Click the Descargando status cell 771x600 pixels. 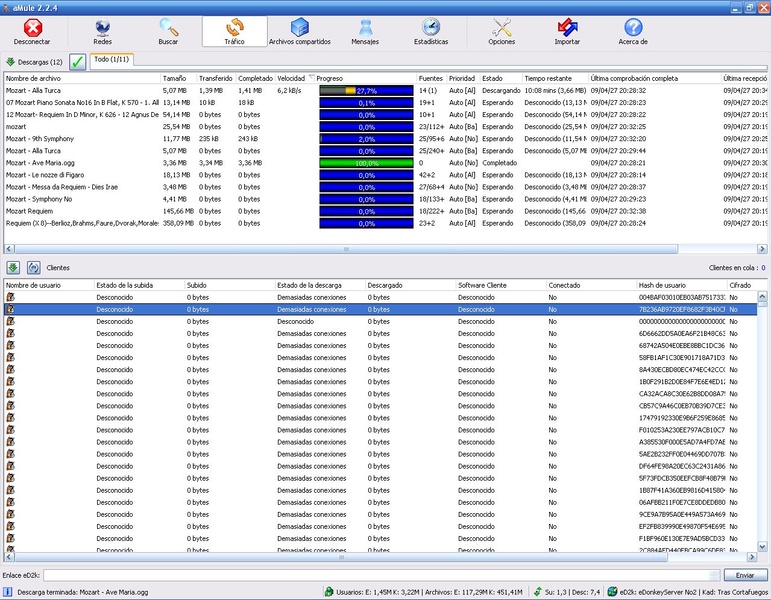pyautogui.click(x=501, y=90)
